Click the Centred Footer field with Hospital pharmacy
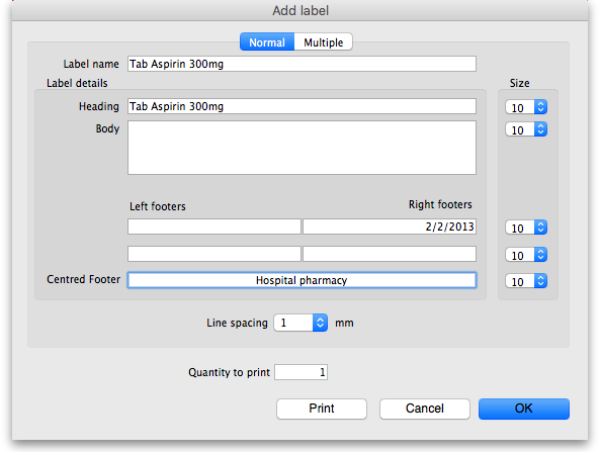The image size is (600, 452). (301, 280)
